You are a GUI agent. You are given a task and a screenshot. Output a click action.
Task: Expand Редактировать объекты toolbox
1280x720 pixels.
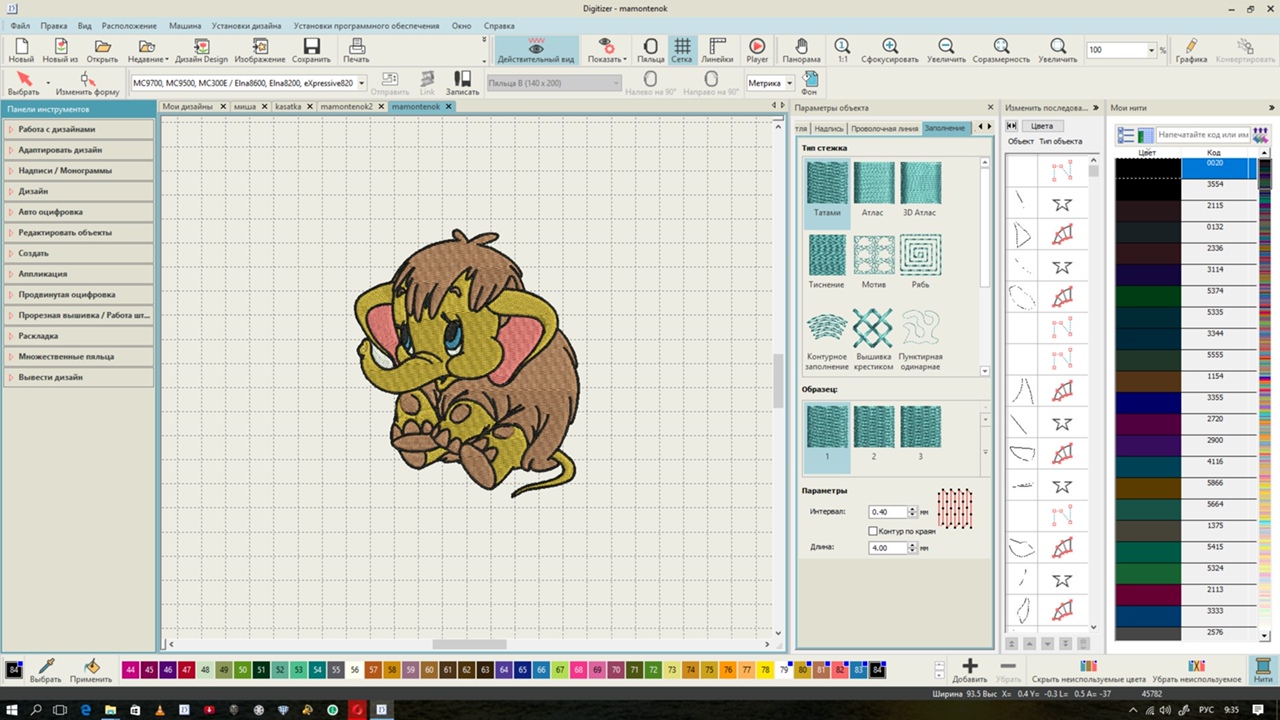pyautogui.click(x=79, y=233)
